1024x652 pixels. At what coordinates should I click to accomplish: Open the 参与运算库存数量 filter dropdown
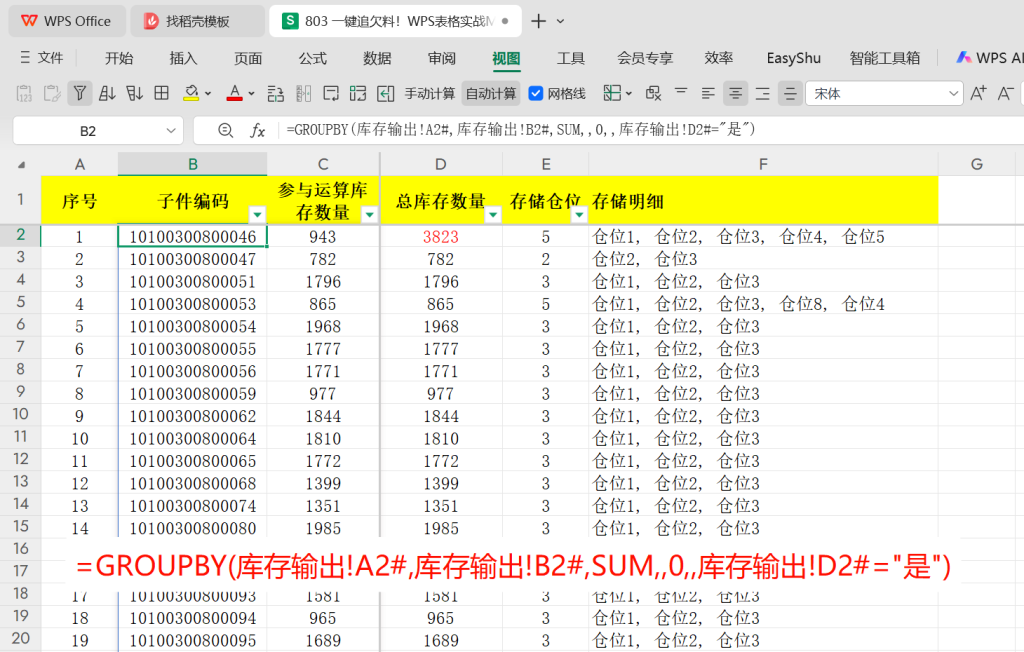[370, 214]
